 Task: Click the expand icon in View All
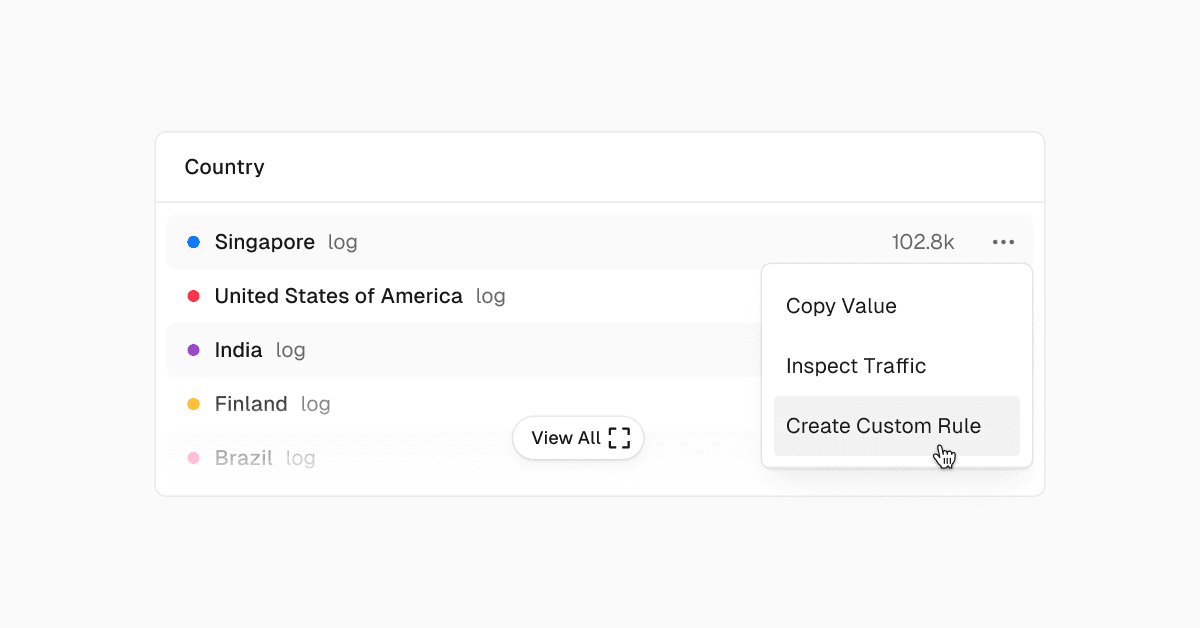tap(619, 438)
